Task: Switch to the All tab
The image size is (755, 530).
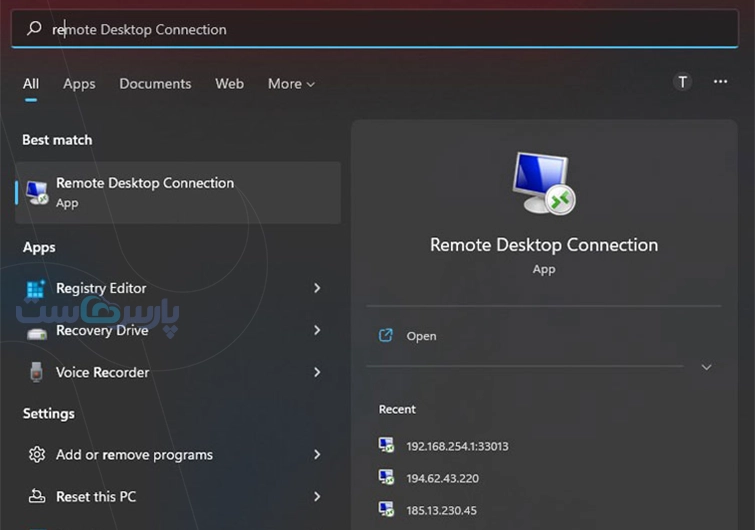Action: pyautogui.click(x=31, y=84)
